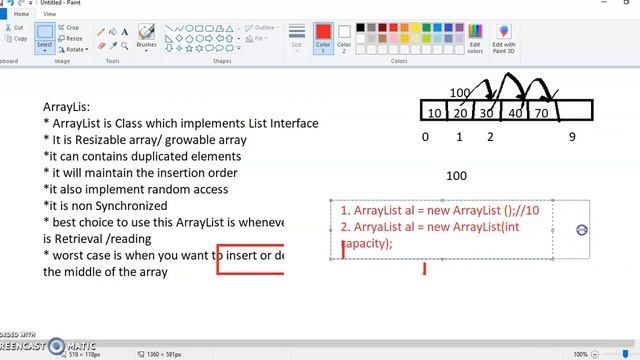The width and height of the screenshot is (640, 360).
Task: Click the blue circular handle beside text box
Action: tap(582, 230)
